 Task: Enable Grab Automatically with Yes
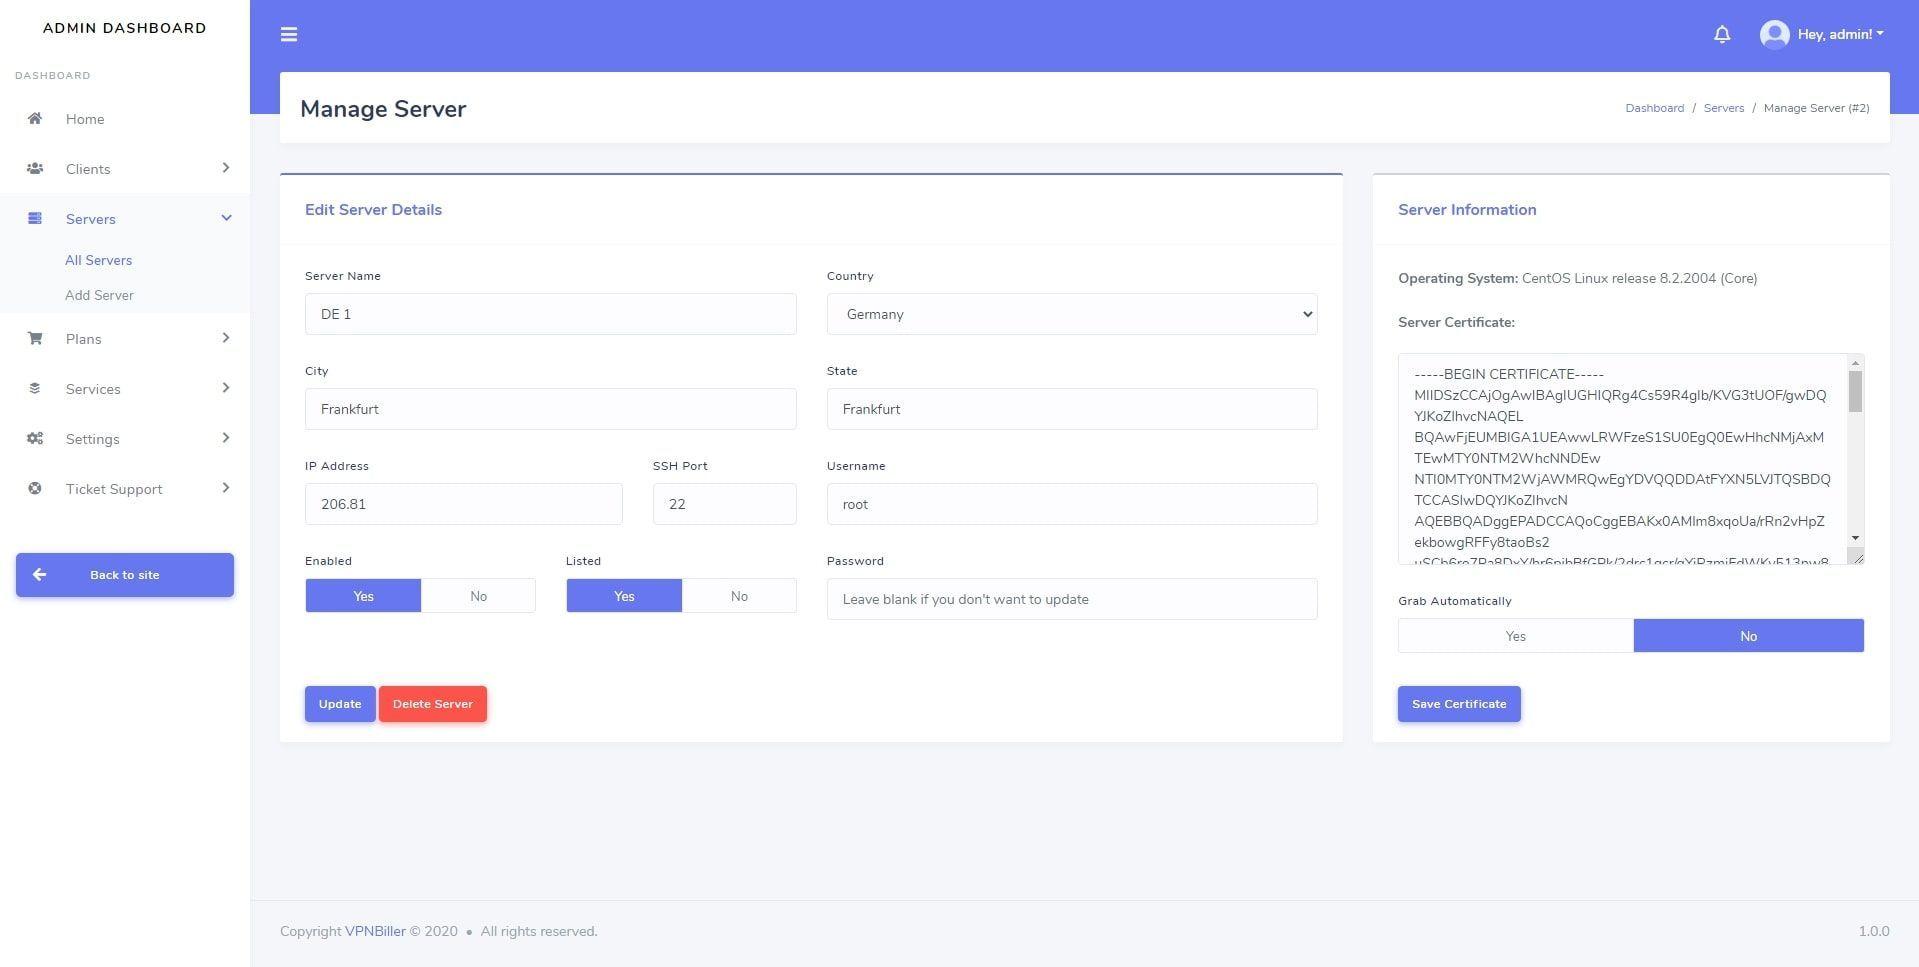click(1515, 636)
